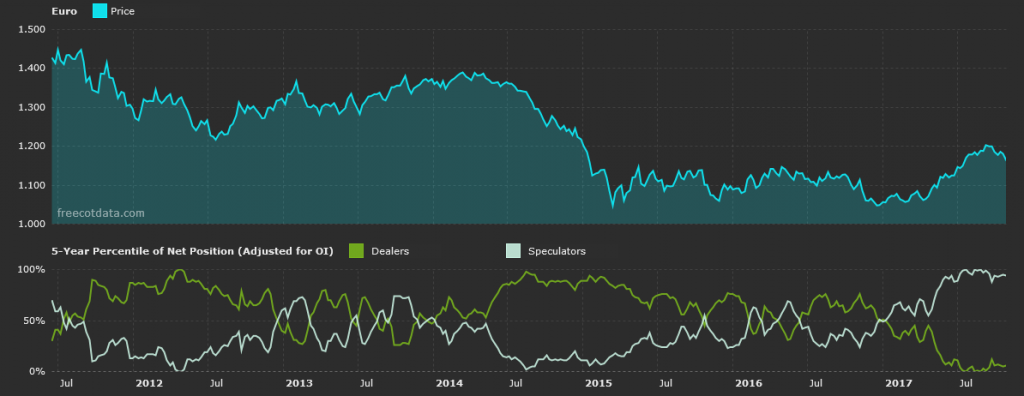This screenshot has height=396, width=1024.
Task: Click the cyan Price legend swatch
Action: [x=99, y=10]
